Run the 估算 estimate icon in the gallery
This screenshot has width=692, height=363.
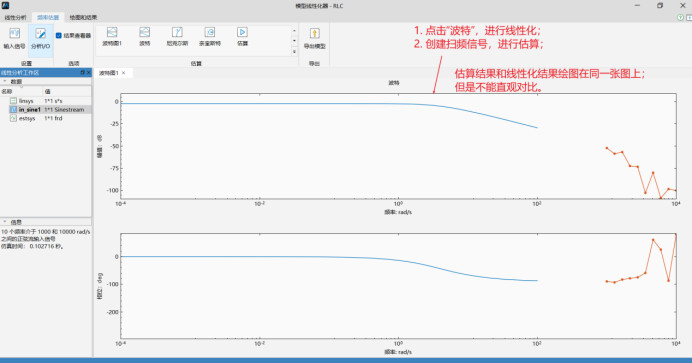[242, 37]
